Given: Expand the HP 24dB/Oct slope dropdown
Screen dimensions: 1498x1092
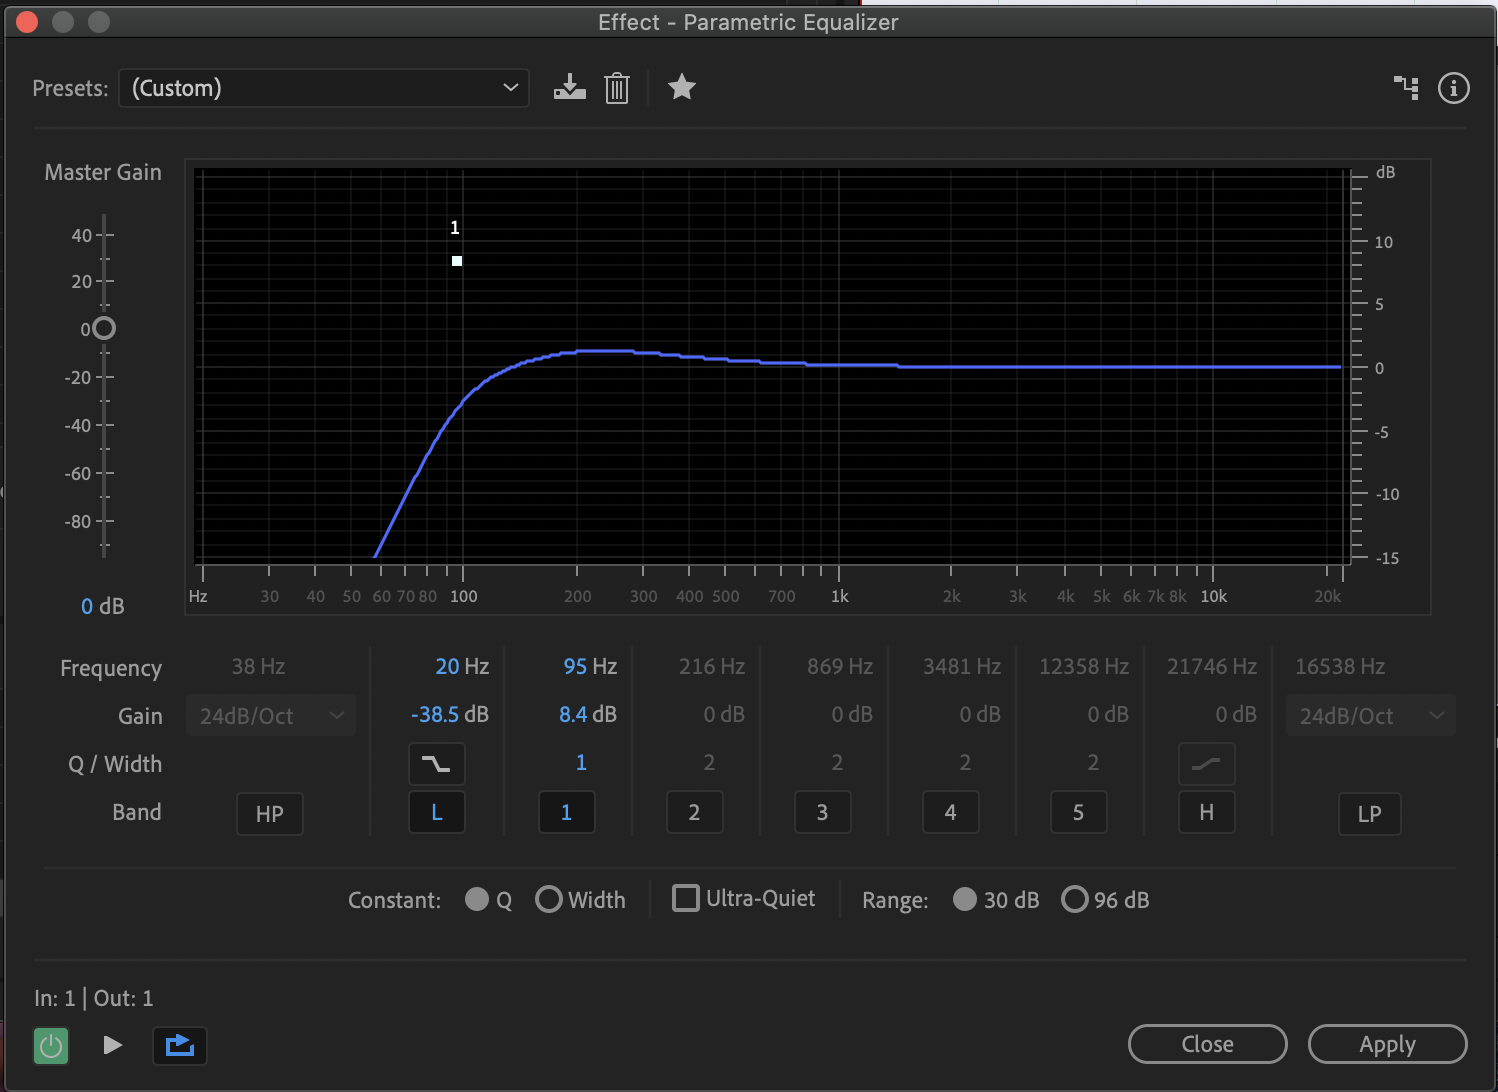Looking at the screenshot, I should click(x=271, y=716).
